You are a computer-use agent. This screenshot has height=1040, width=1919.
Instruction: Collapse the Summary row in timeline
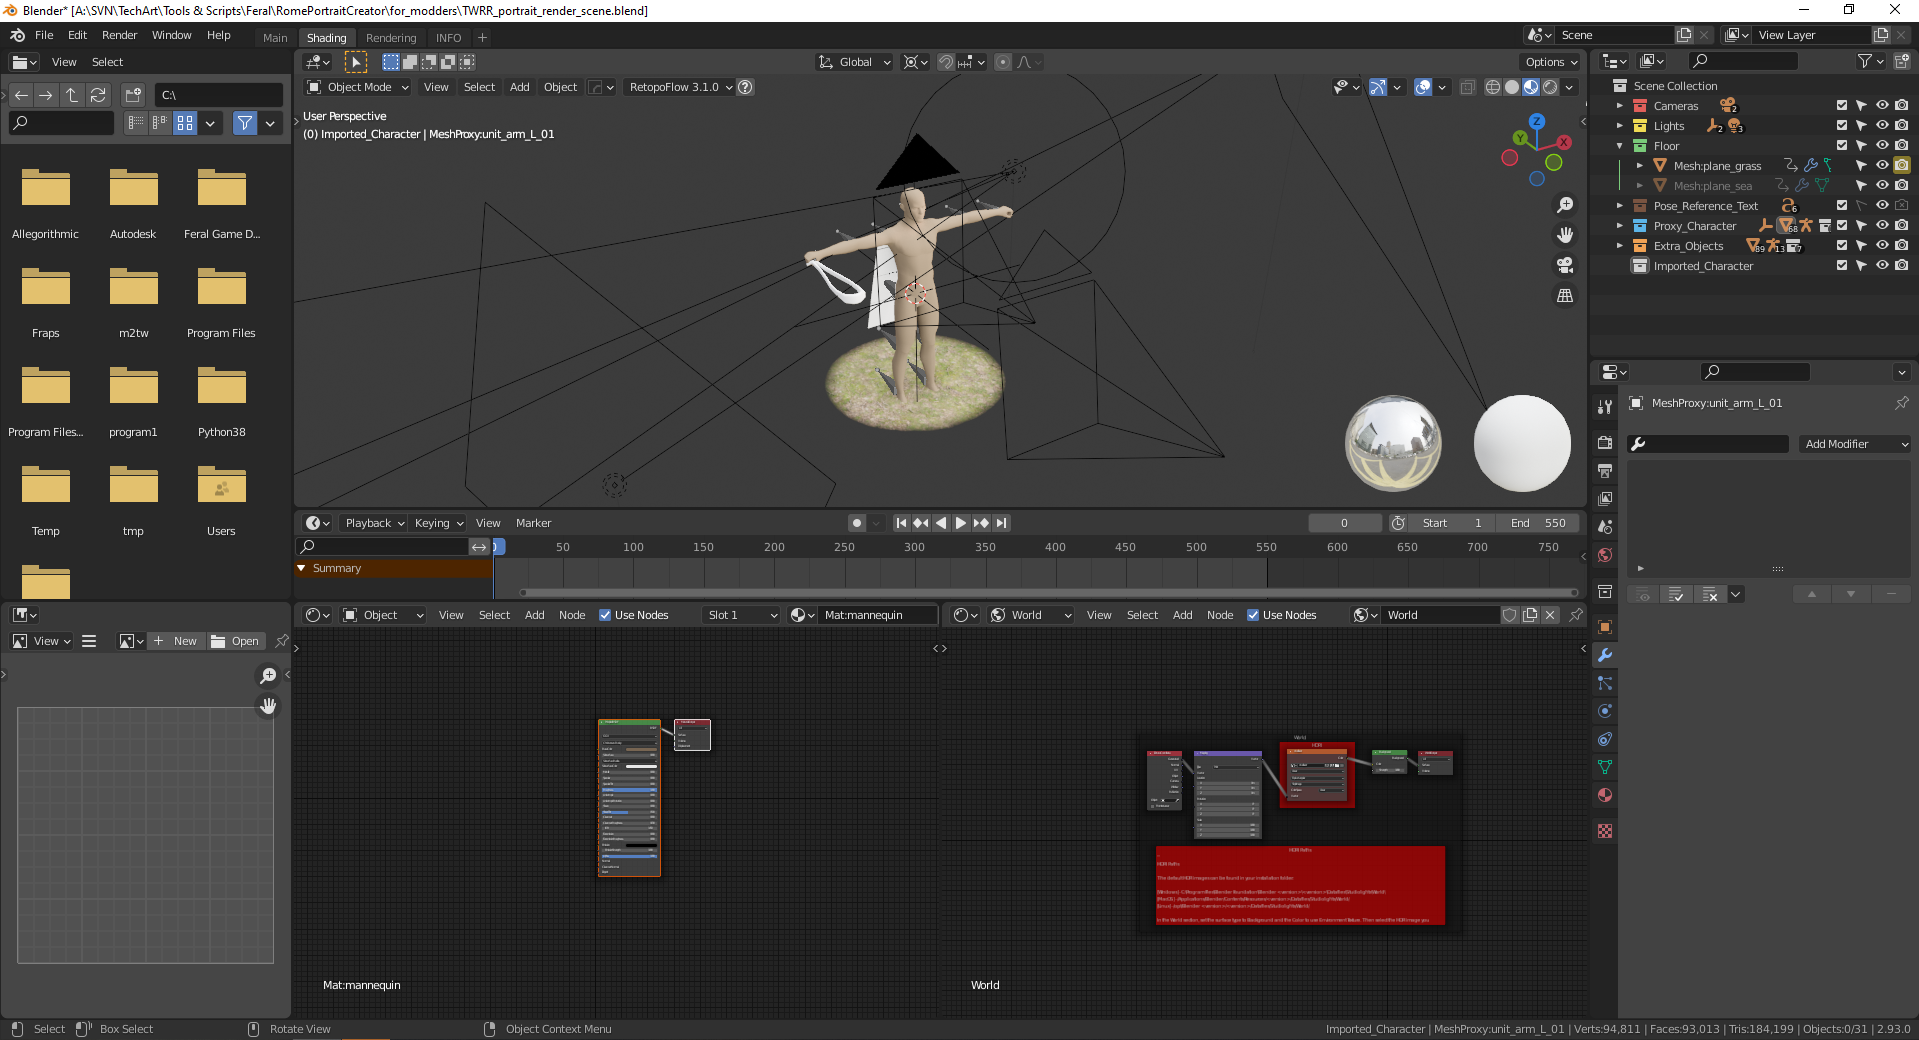pyautogui.click(x=301, y=568)
